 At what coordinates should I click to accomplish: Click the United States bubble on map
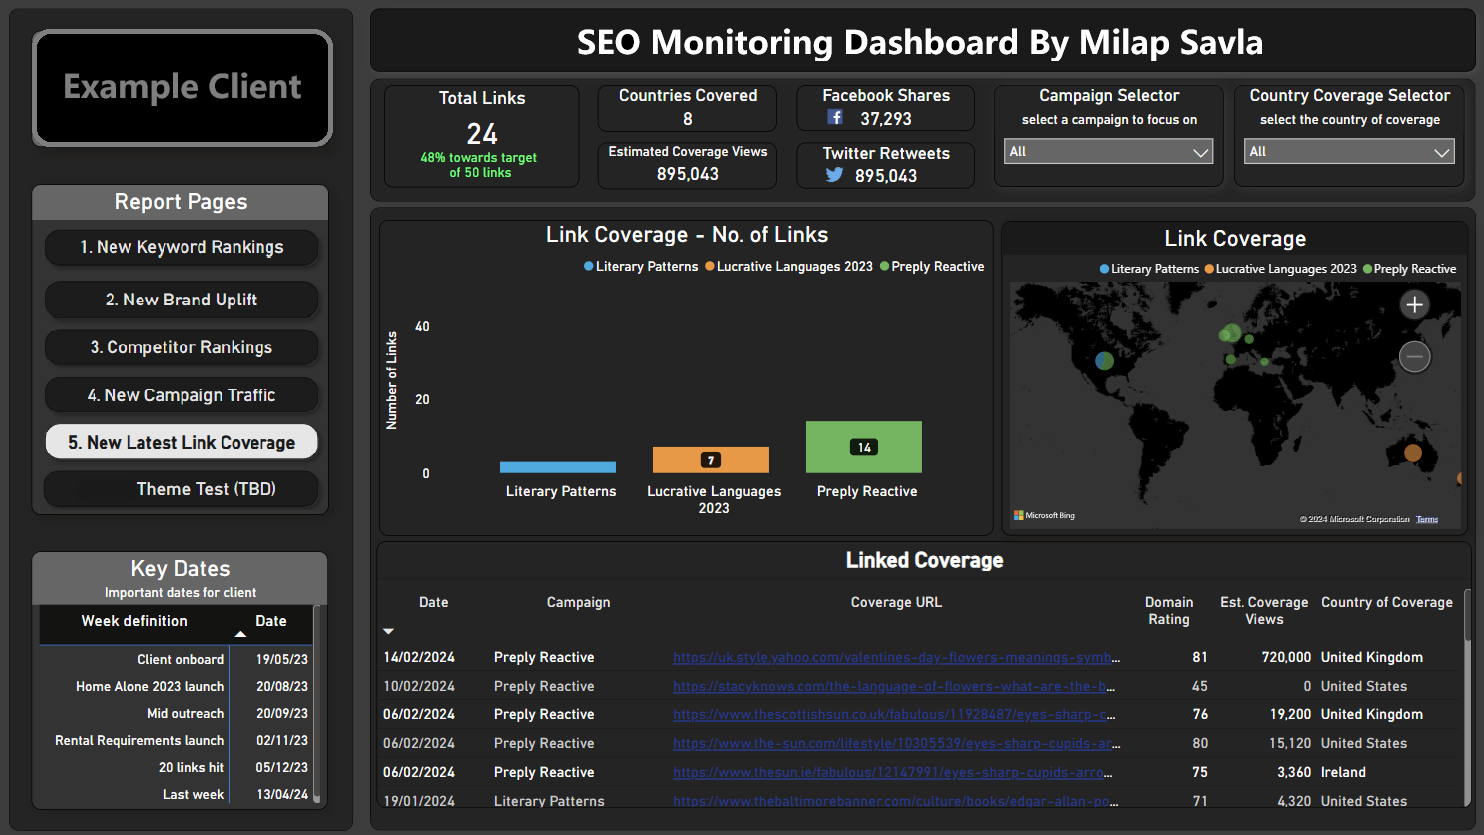(1104, 360)
